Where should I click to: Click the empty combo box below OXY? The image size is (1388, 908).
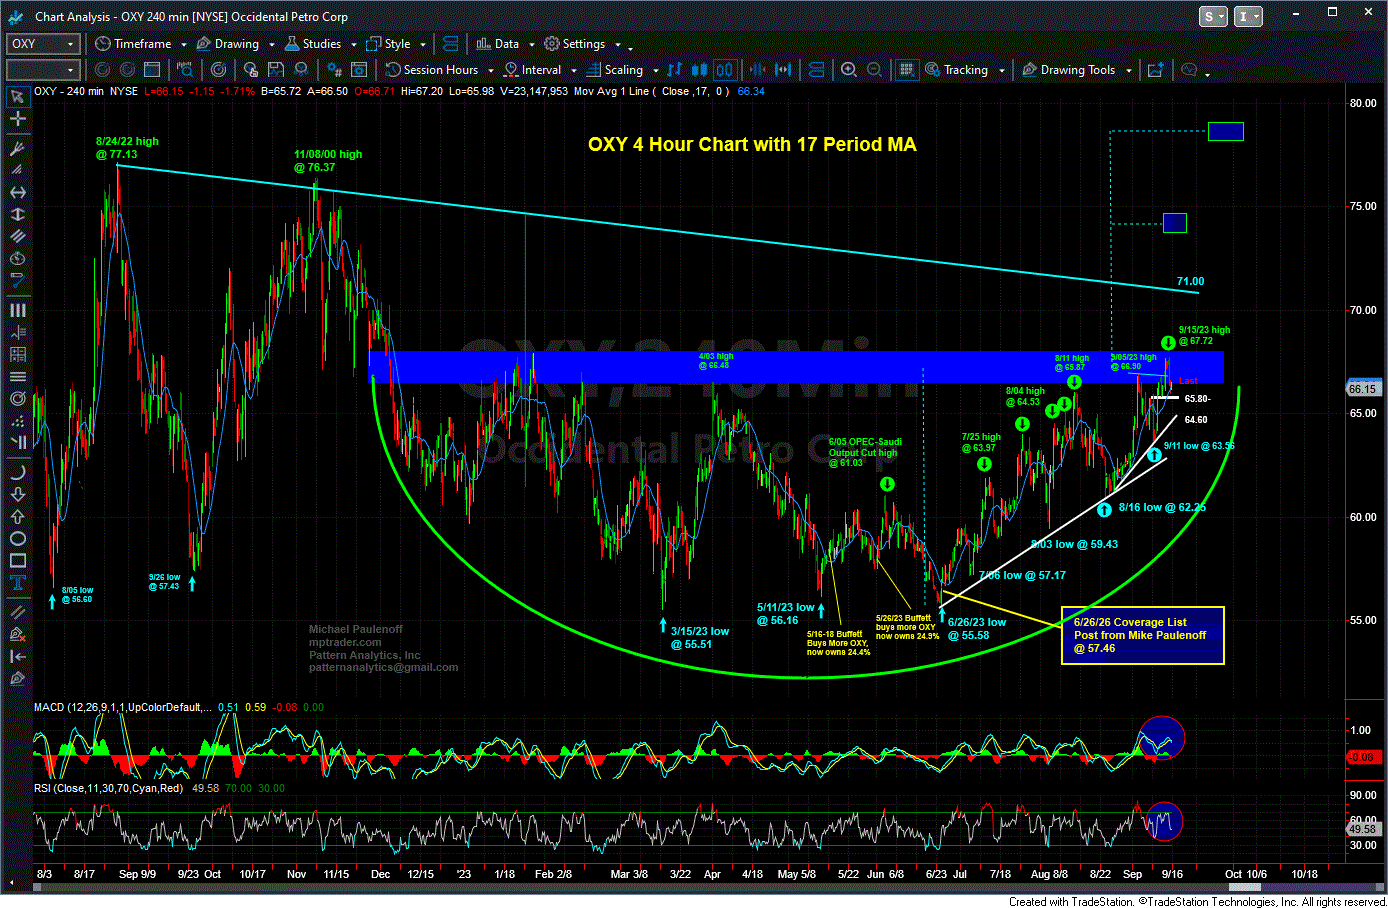[42, 70]
